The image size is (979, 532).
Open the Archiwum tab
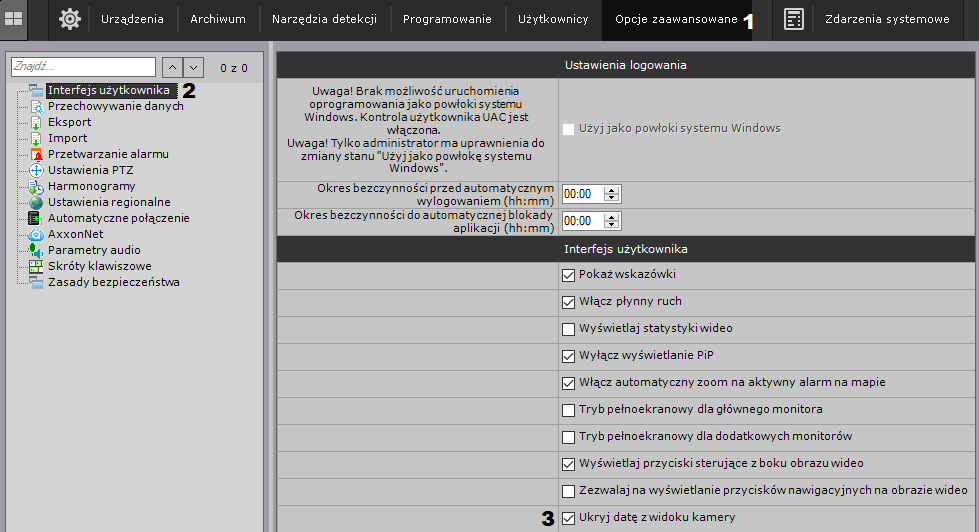tap(218, 19)
